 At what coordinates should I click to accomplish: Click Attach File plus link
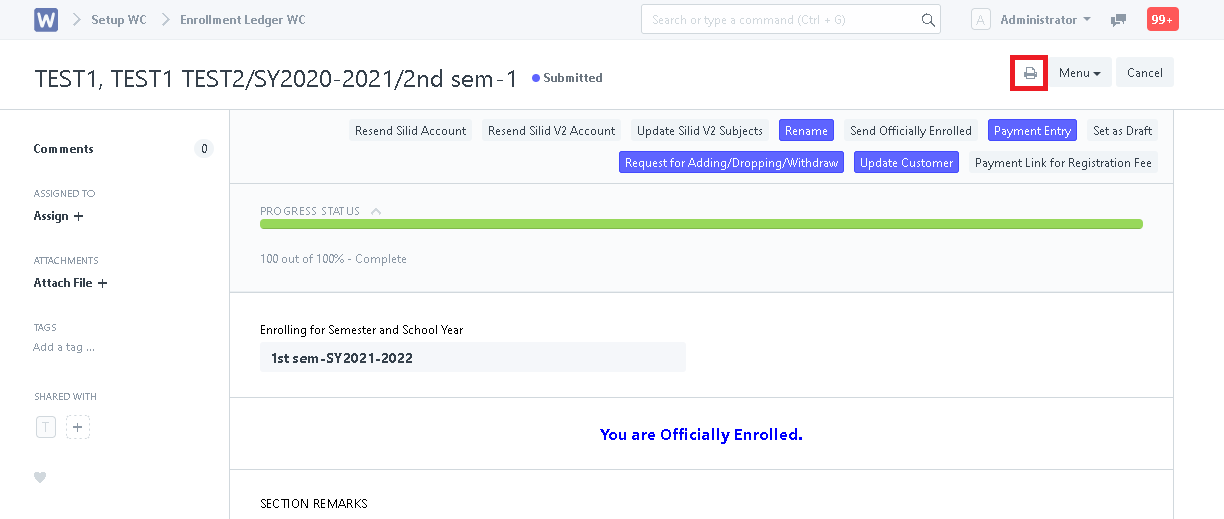[x=70, y=283]
